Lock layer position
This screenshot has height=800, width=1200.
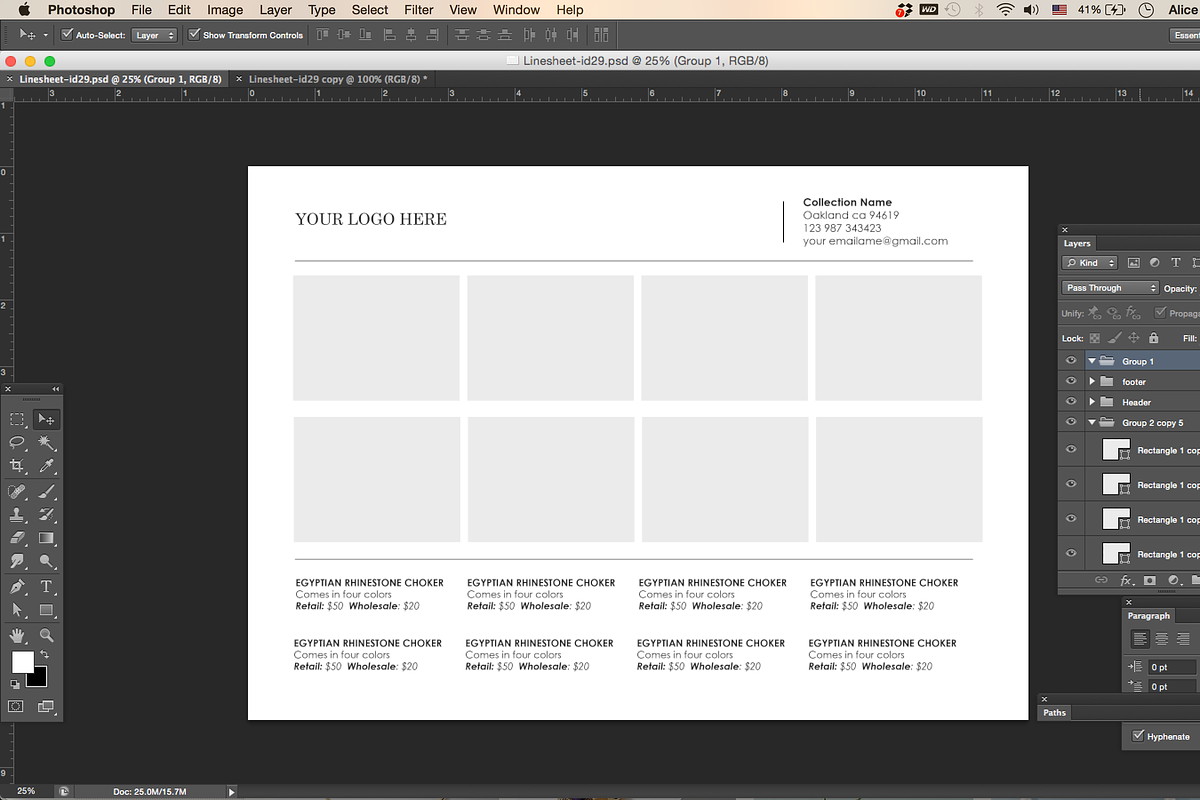1133,338
